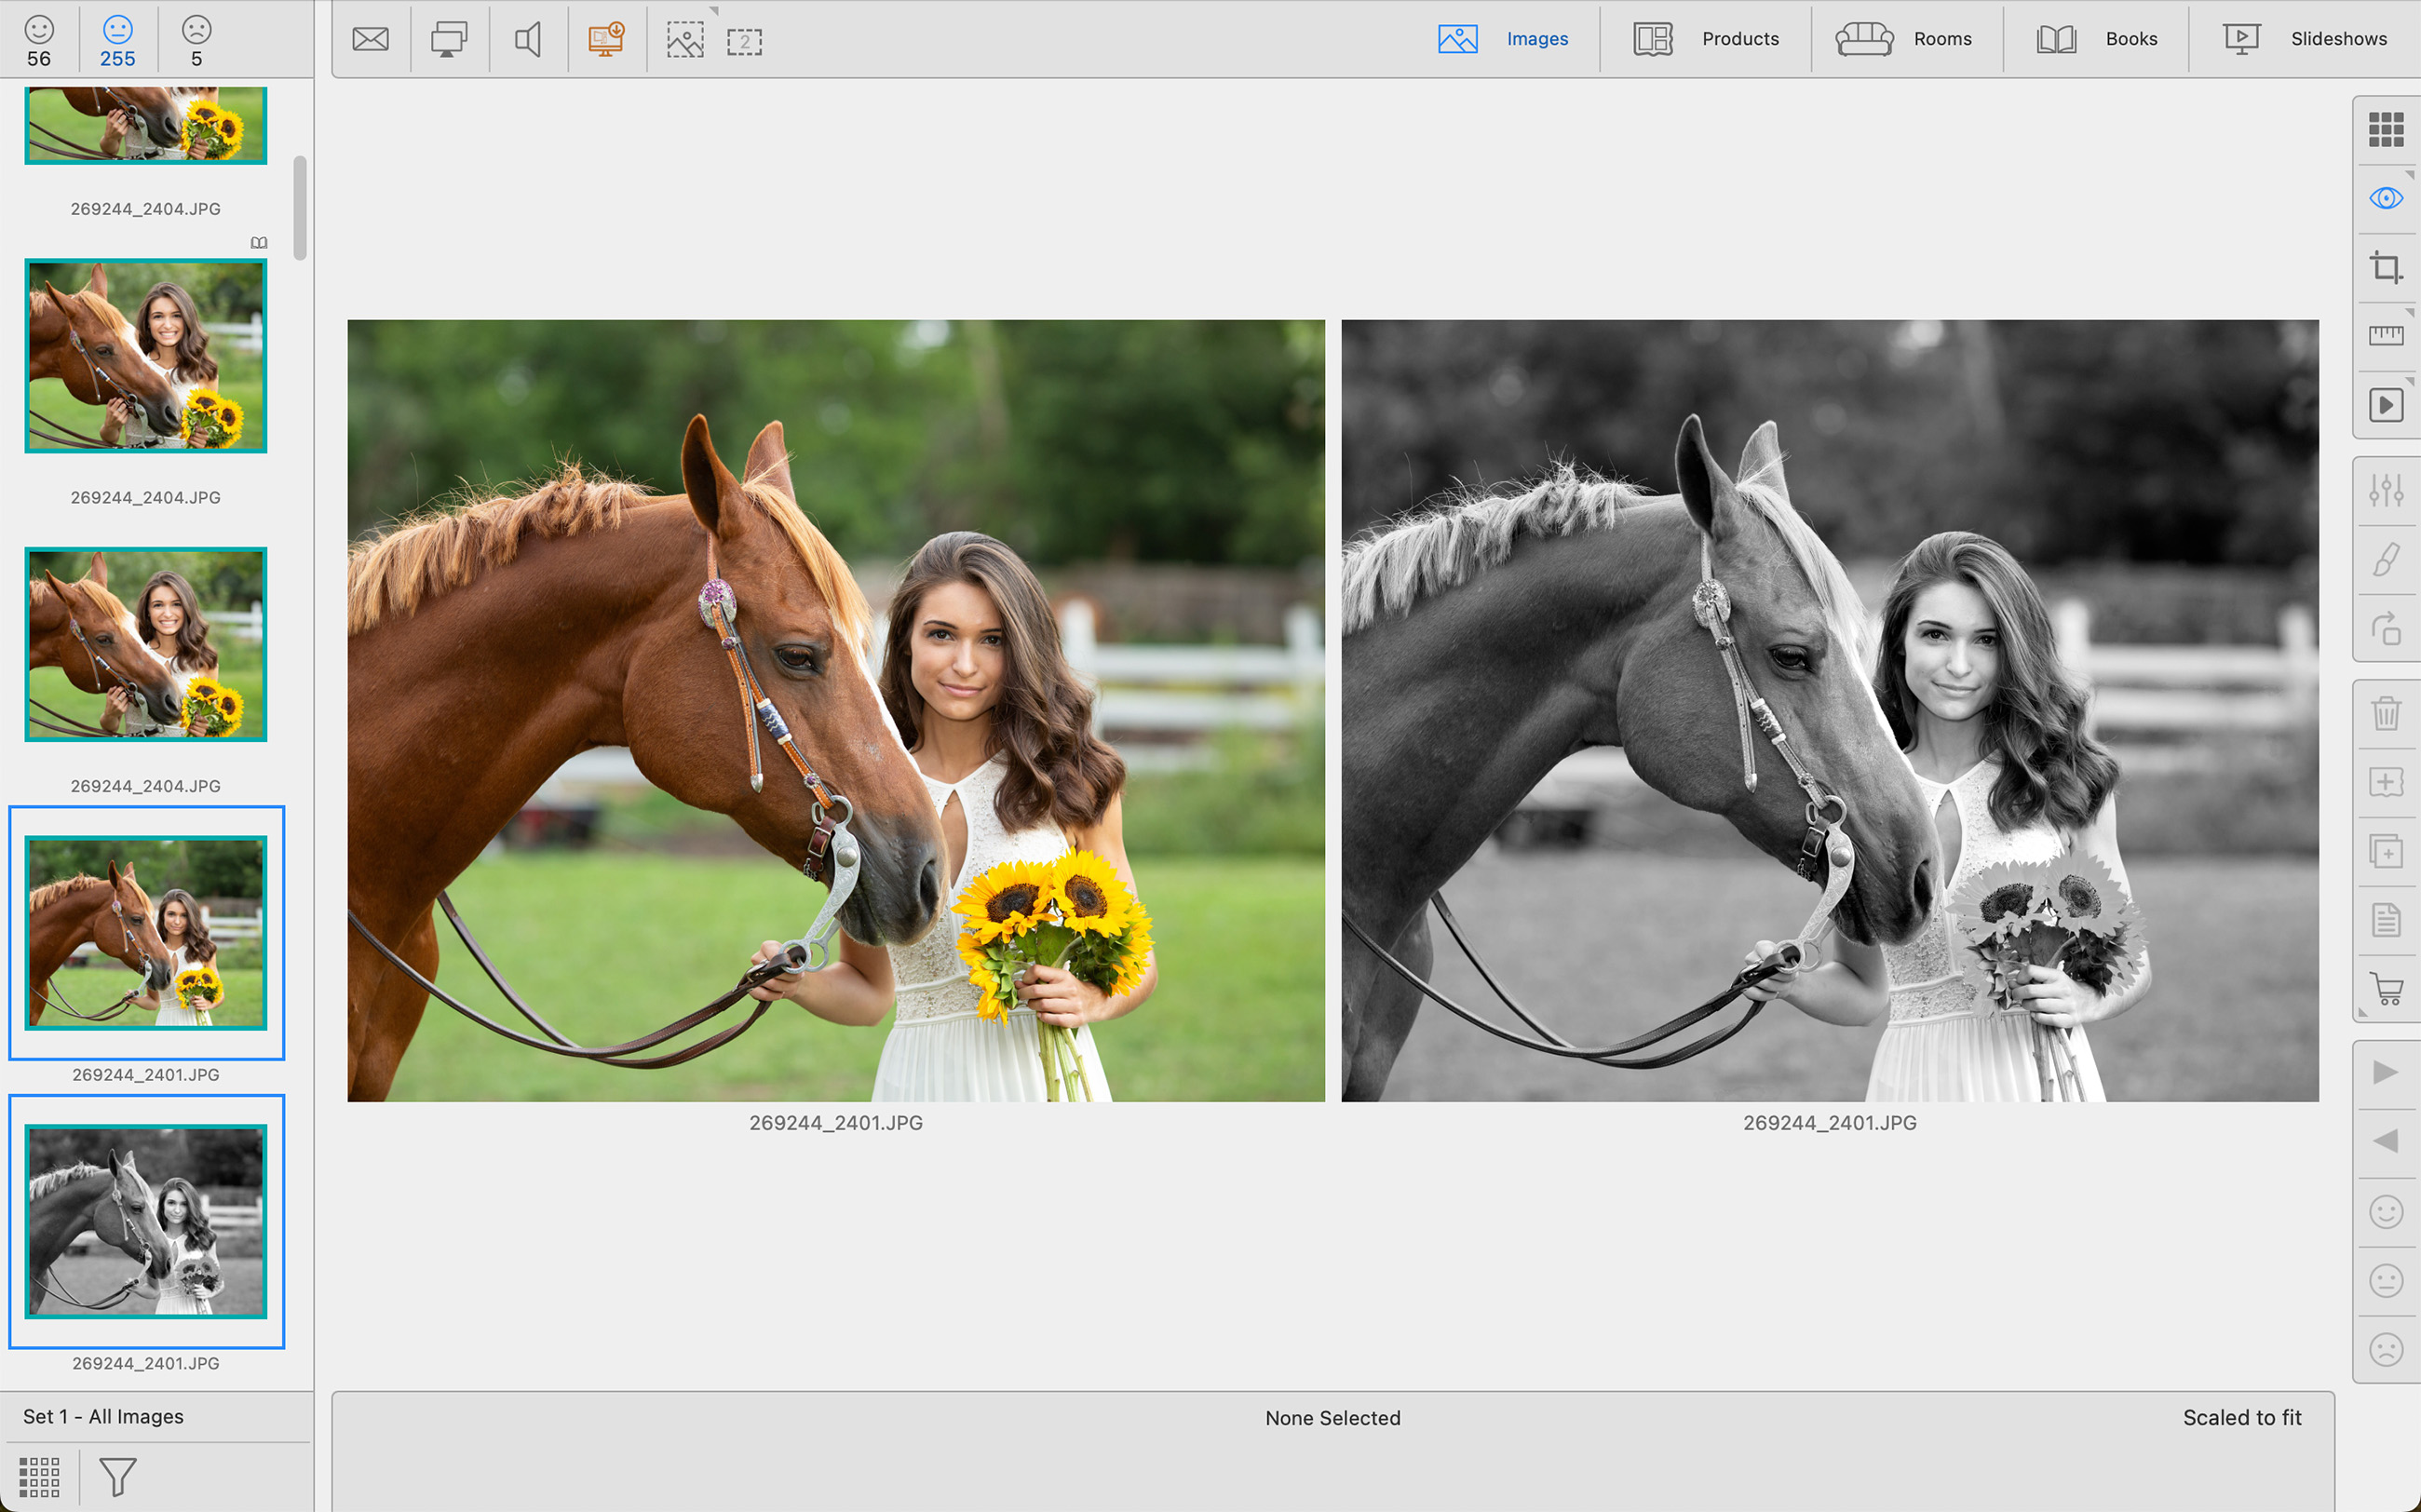Click the printer icon in toolbar

tap(449, 40)
